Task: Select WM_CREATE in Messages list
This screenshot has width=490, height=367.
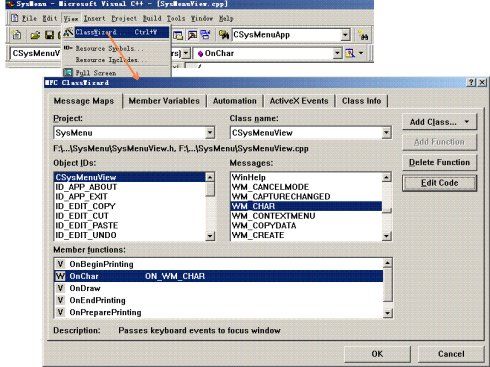Action: tap(306, 235)
